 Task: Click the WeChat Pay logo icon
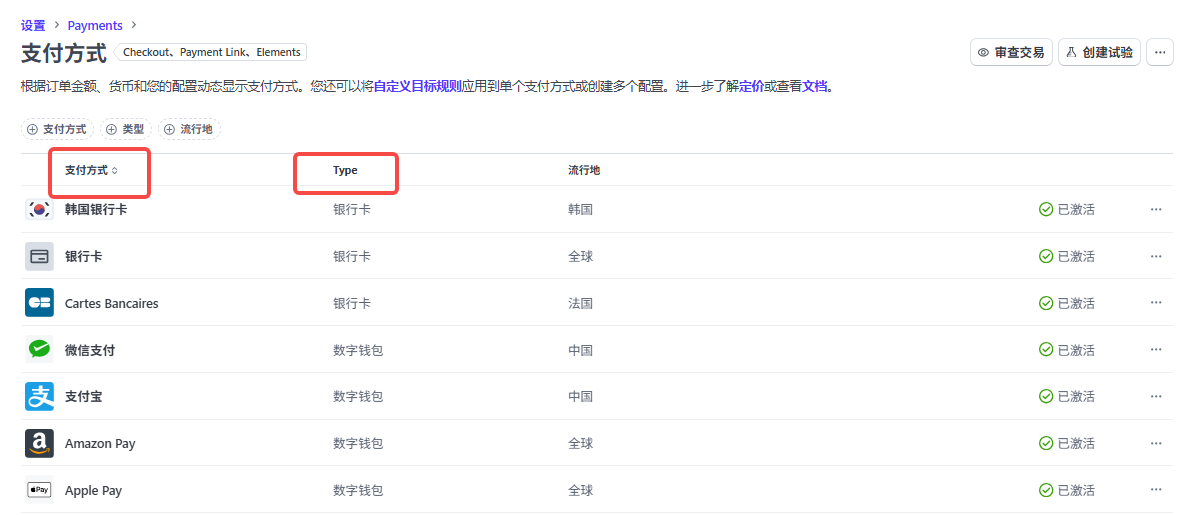coord(39,350)
